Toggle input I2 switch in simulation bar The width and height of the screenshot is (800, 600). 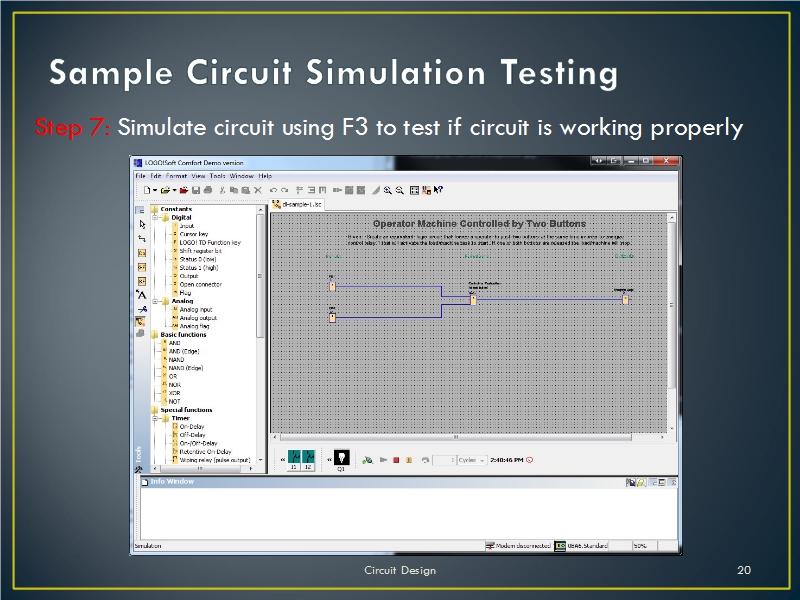coord(308,458)
